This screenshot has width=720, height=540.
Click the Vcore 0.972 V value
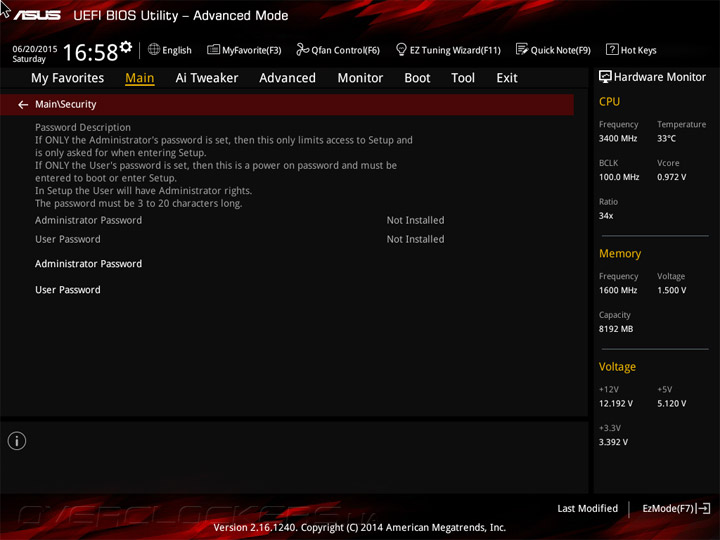pyautogui.click(x=671, y=177)
